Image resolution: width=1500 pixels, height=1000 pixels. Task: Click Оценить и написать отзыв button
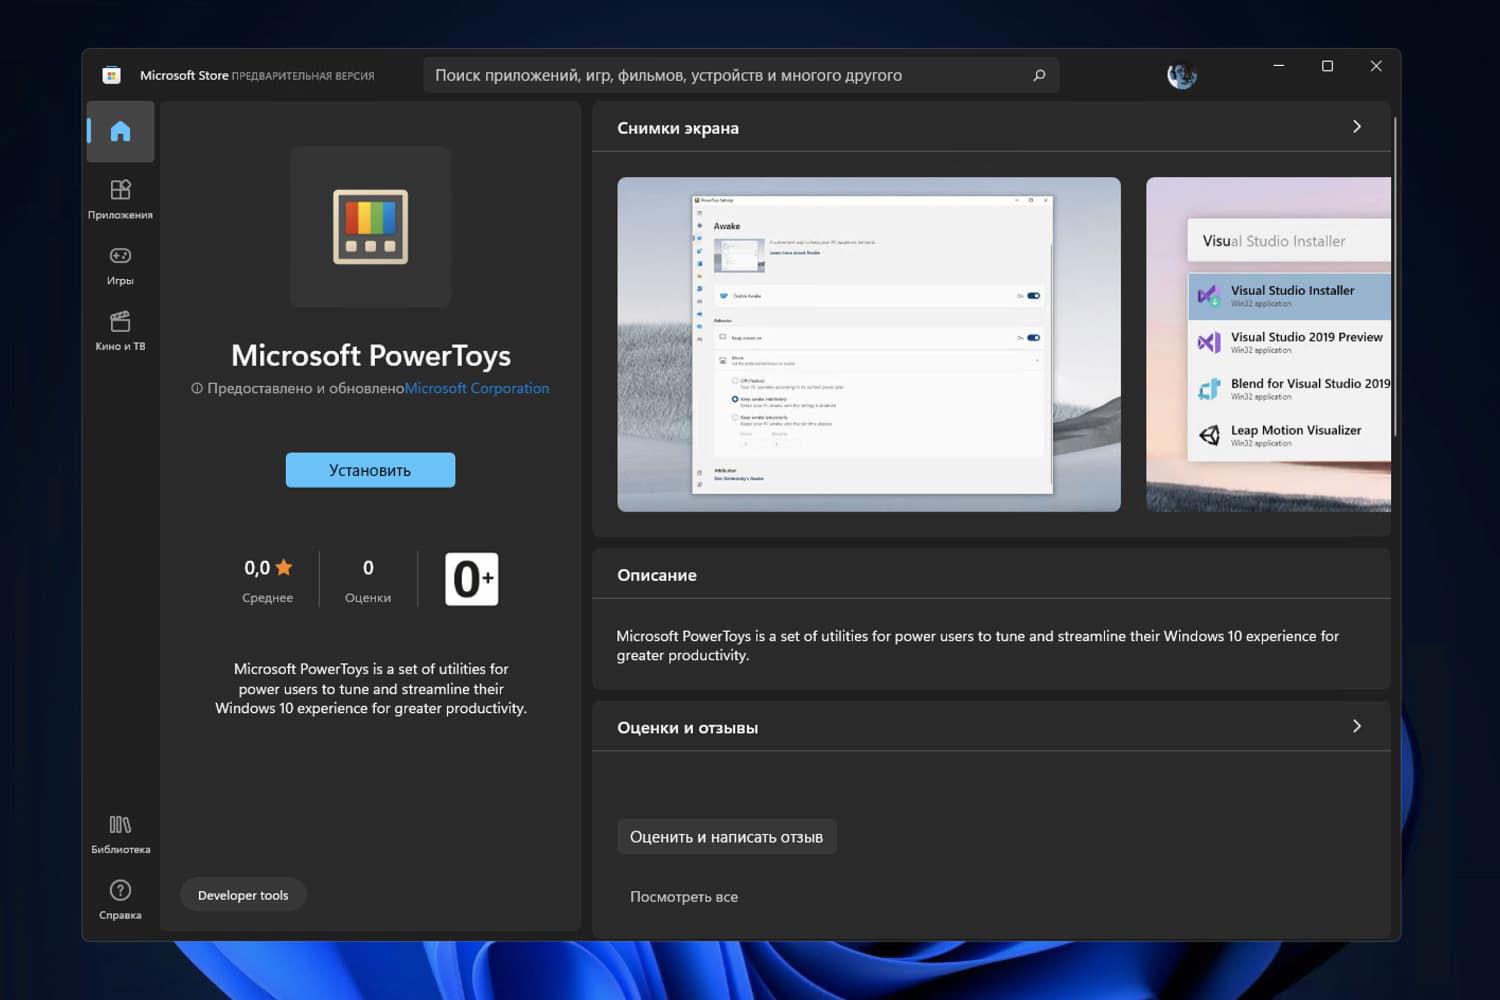(x=727, y=837)
